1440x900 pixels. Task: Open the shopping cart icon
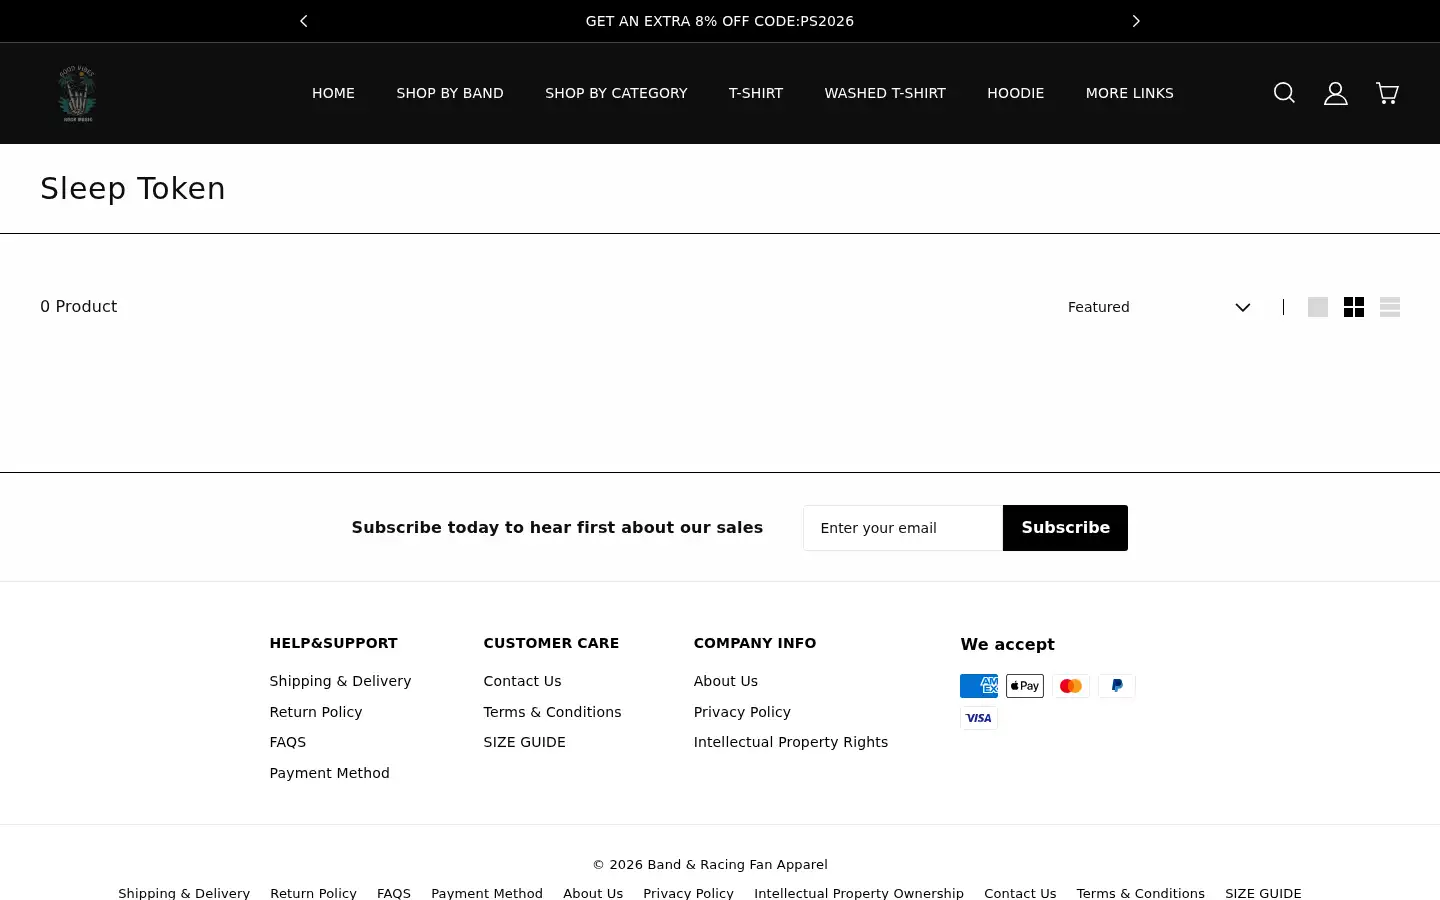pyautogui.click(x=1387, y=93)
